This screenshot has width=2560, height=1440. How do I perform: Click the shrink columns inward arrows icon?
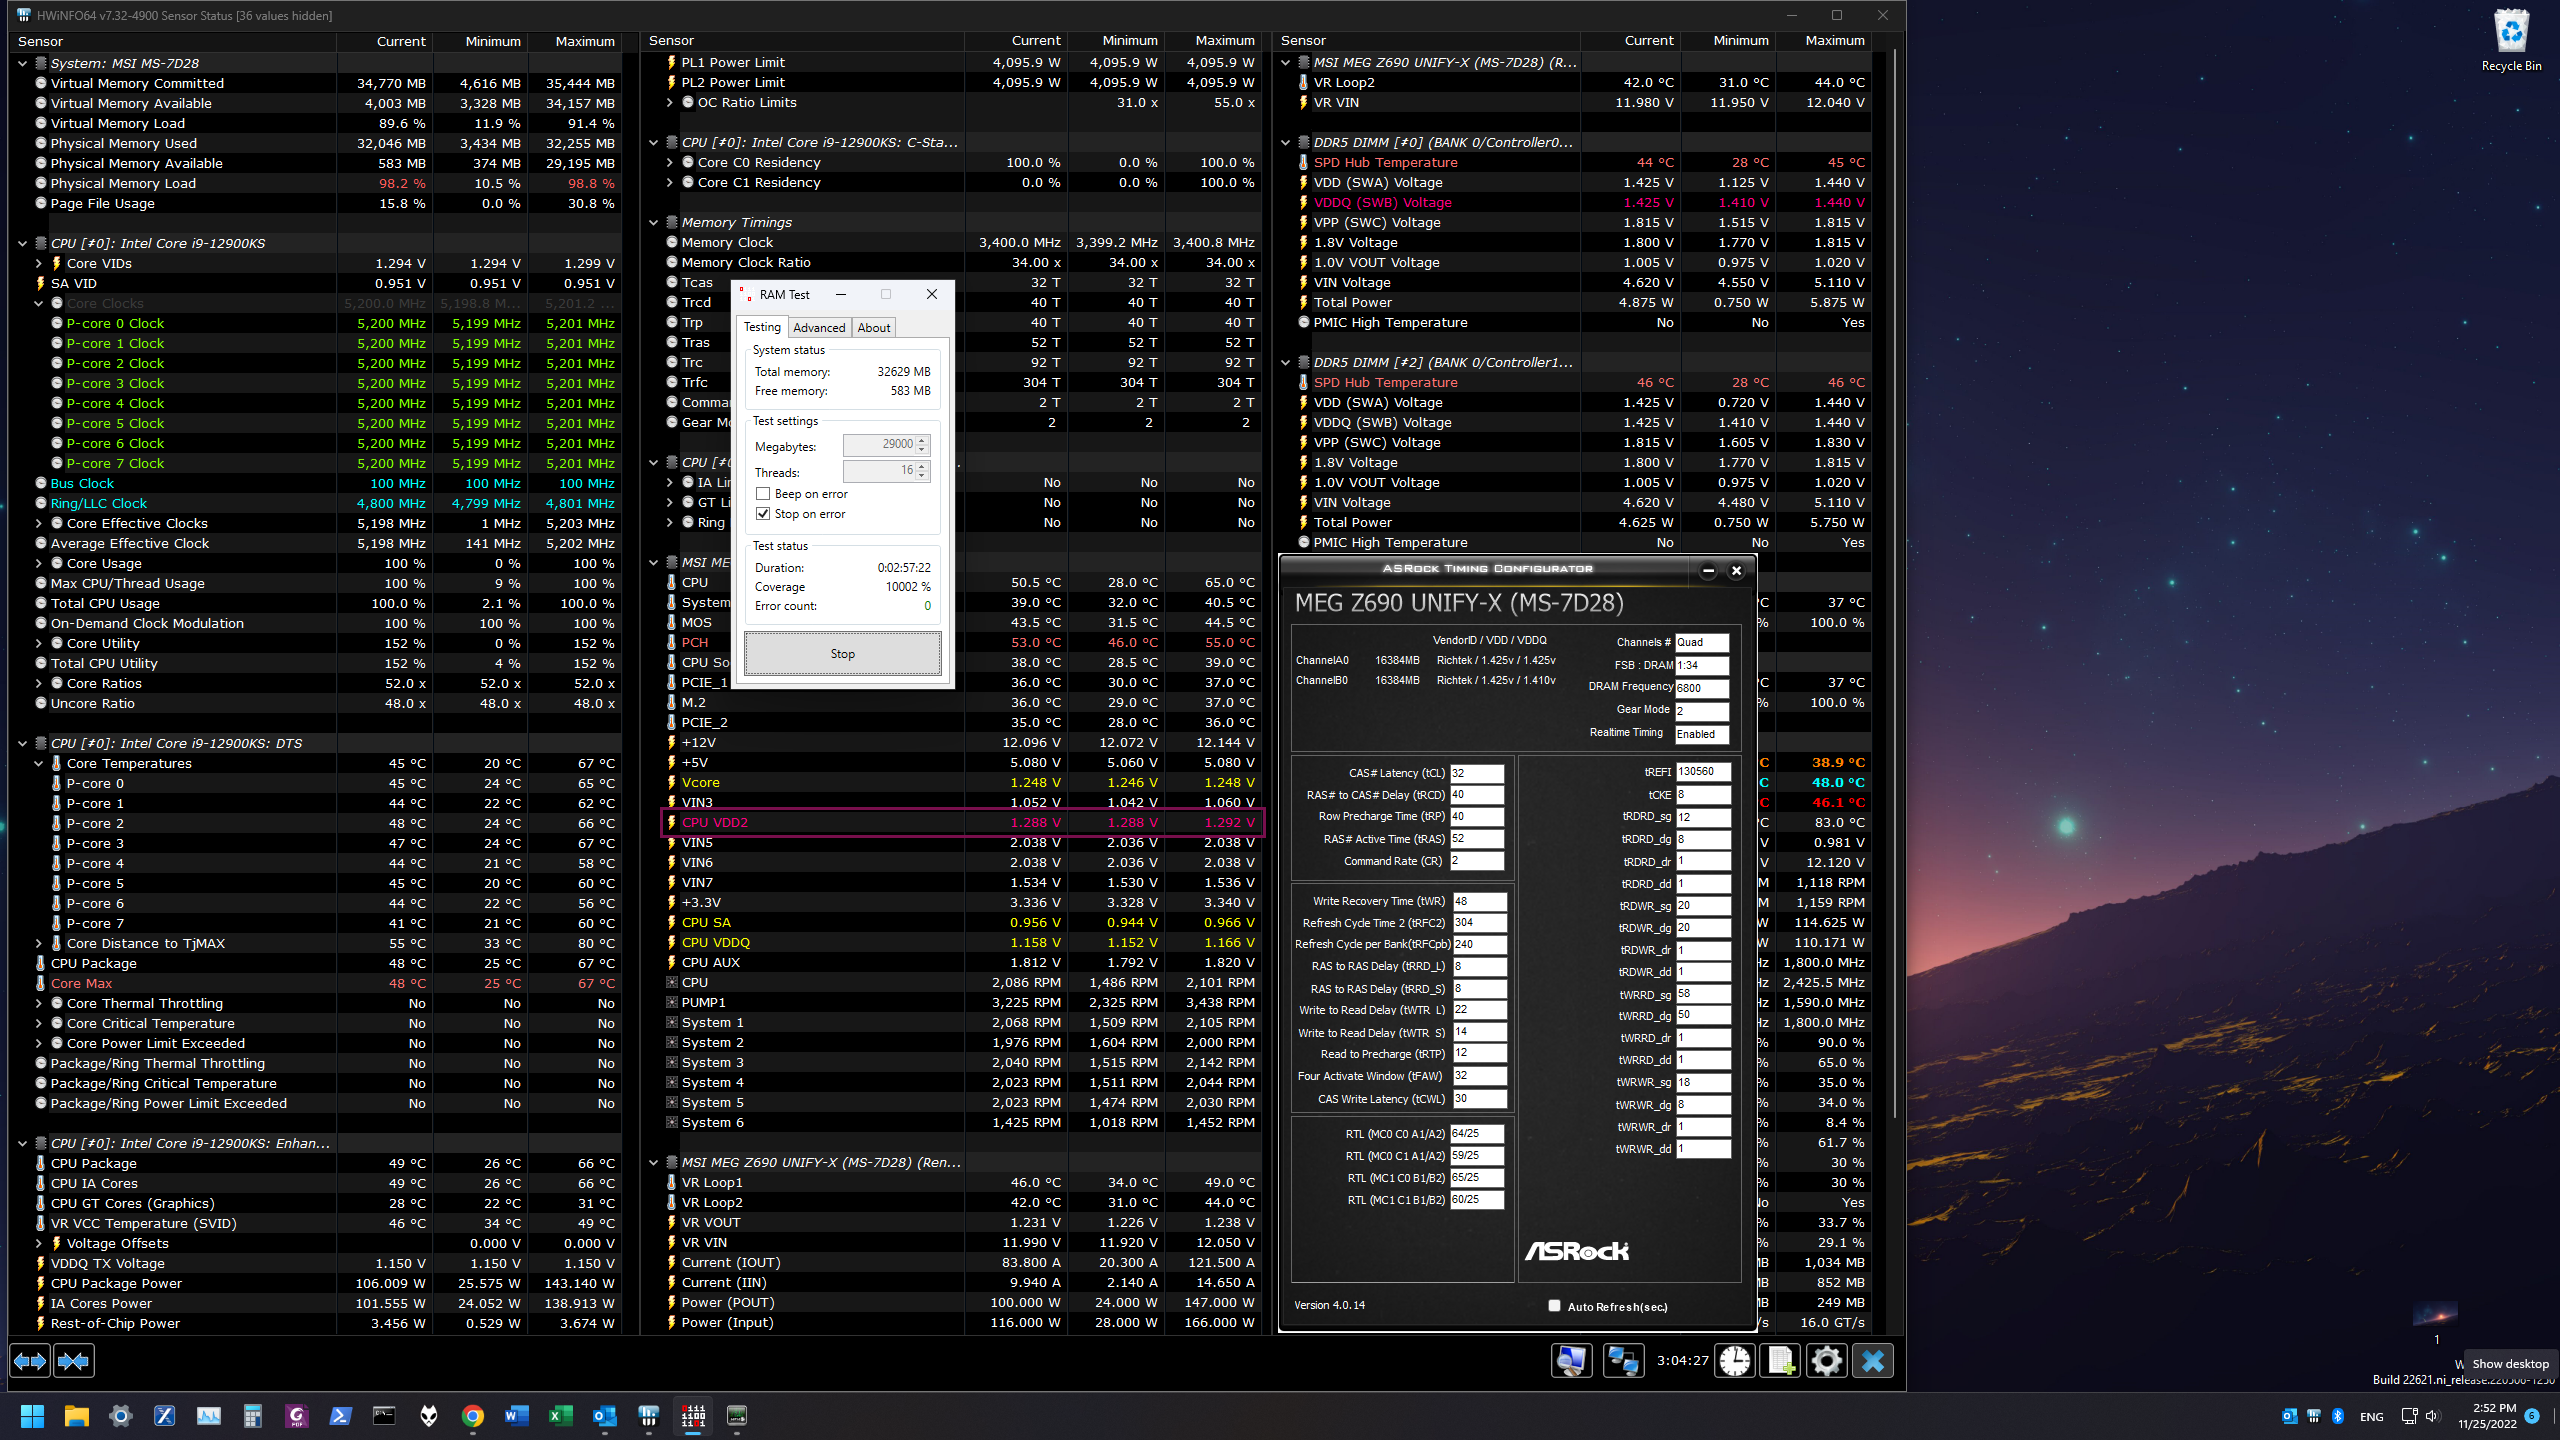tap(74, 1361)
